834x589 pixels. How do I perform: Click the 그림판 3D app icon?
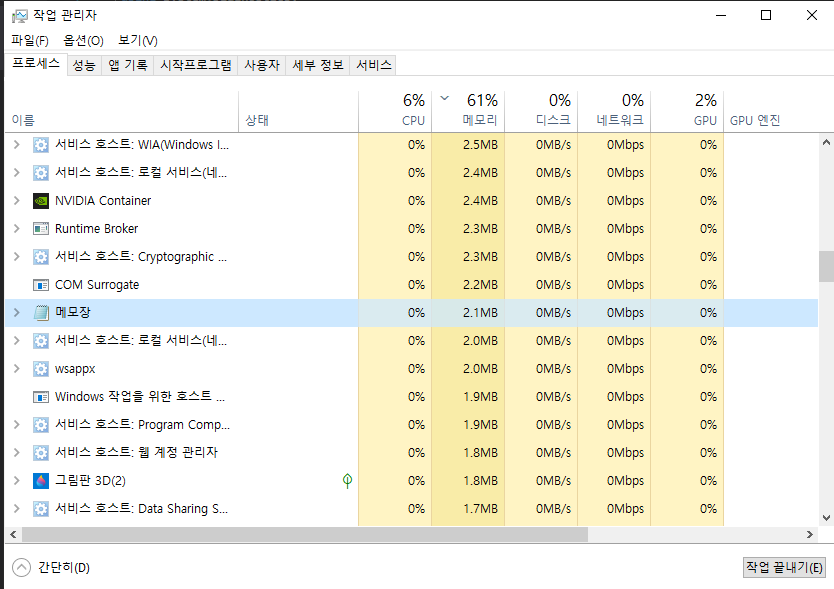(x=41, y=481)
